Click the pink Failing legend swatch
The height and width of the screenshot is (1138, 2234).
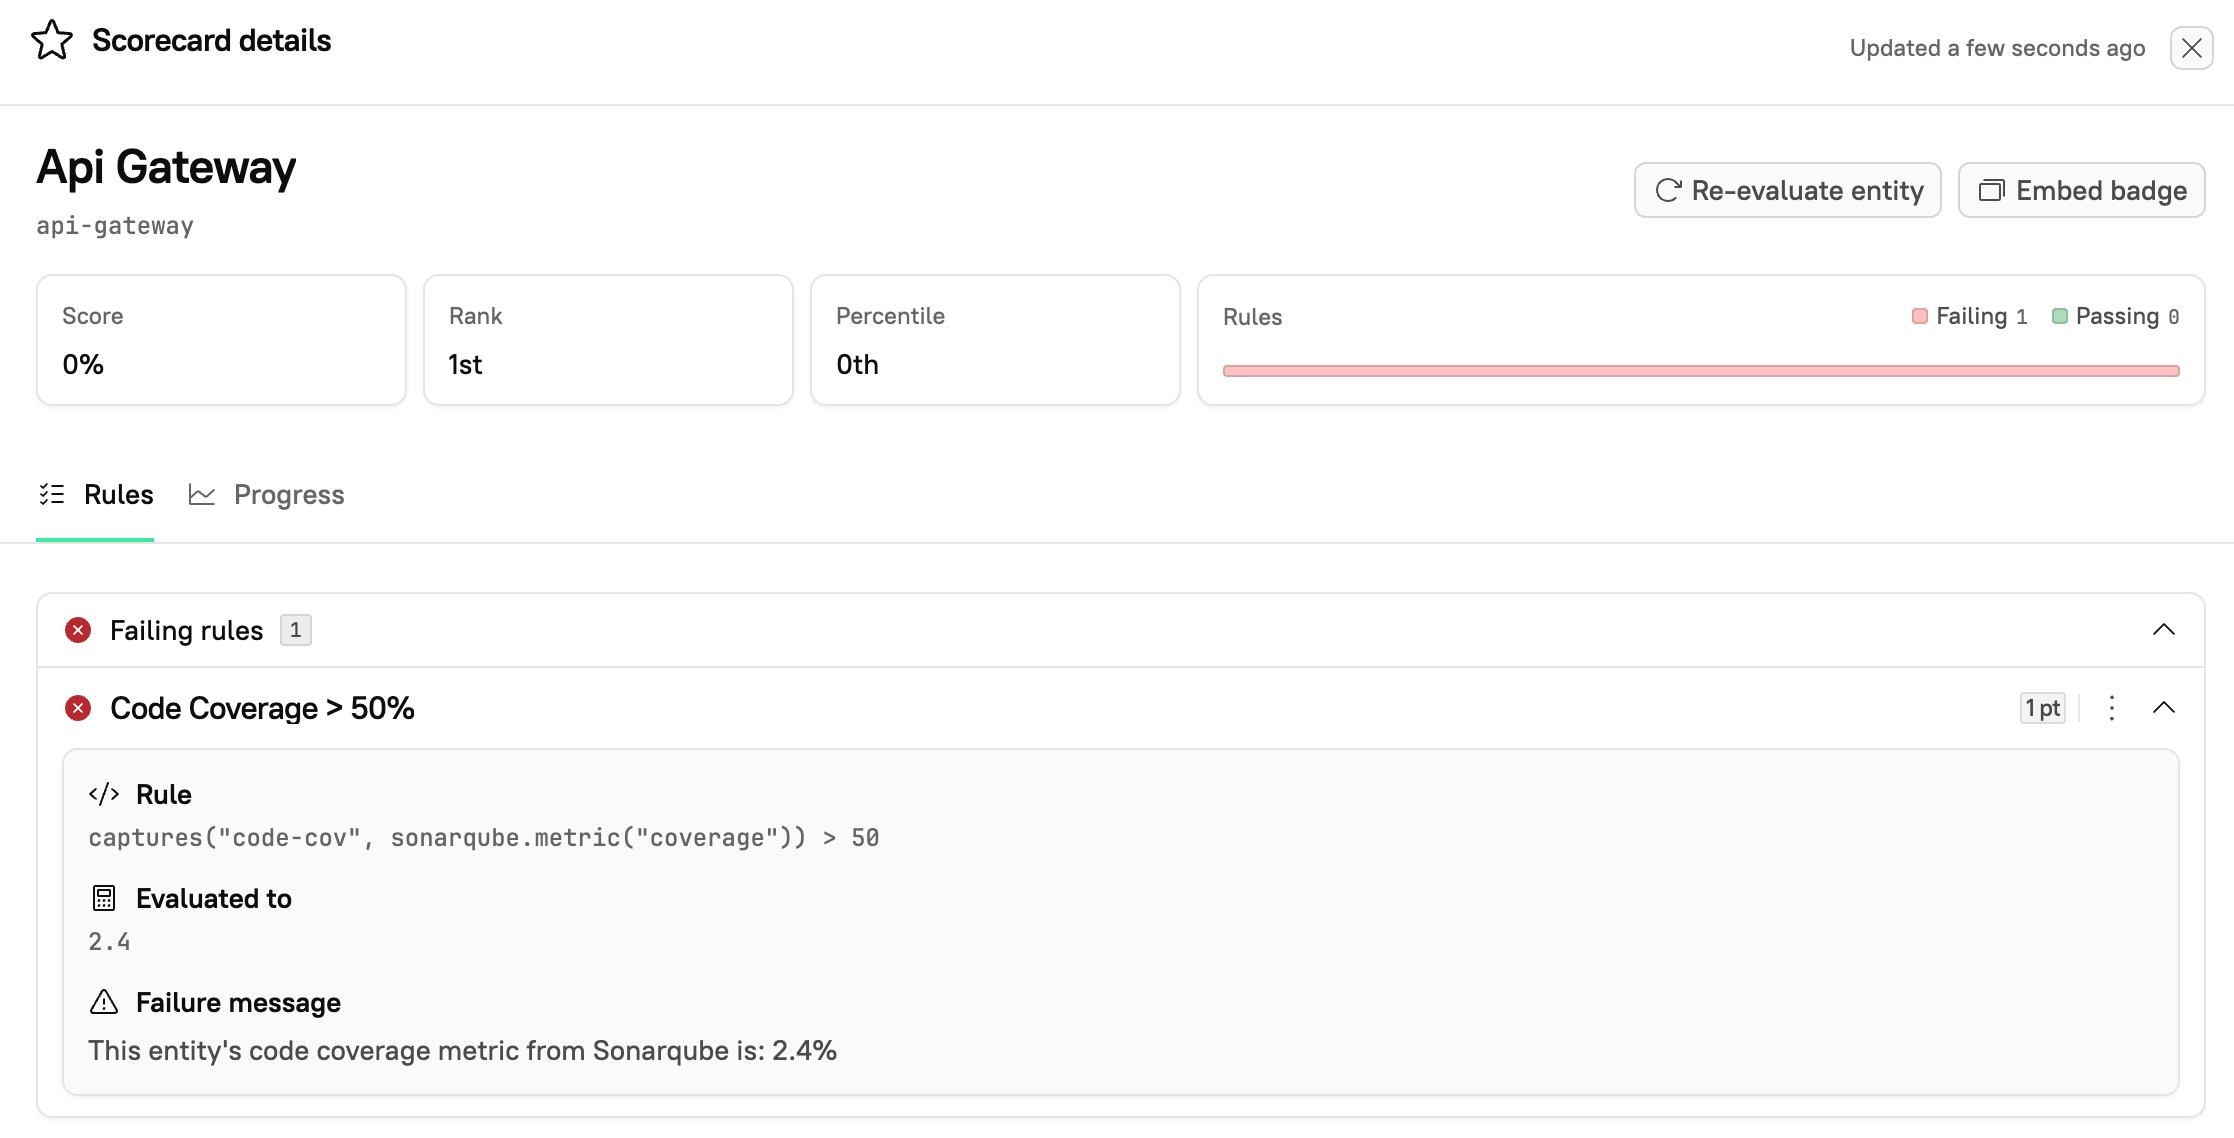pyautogui.click(x=1919, y=316)
